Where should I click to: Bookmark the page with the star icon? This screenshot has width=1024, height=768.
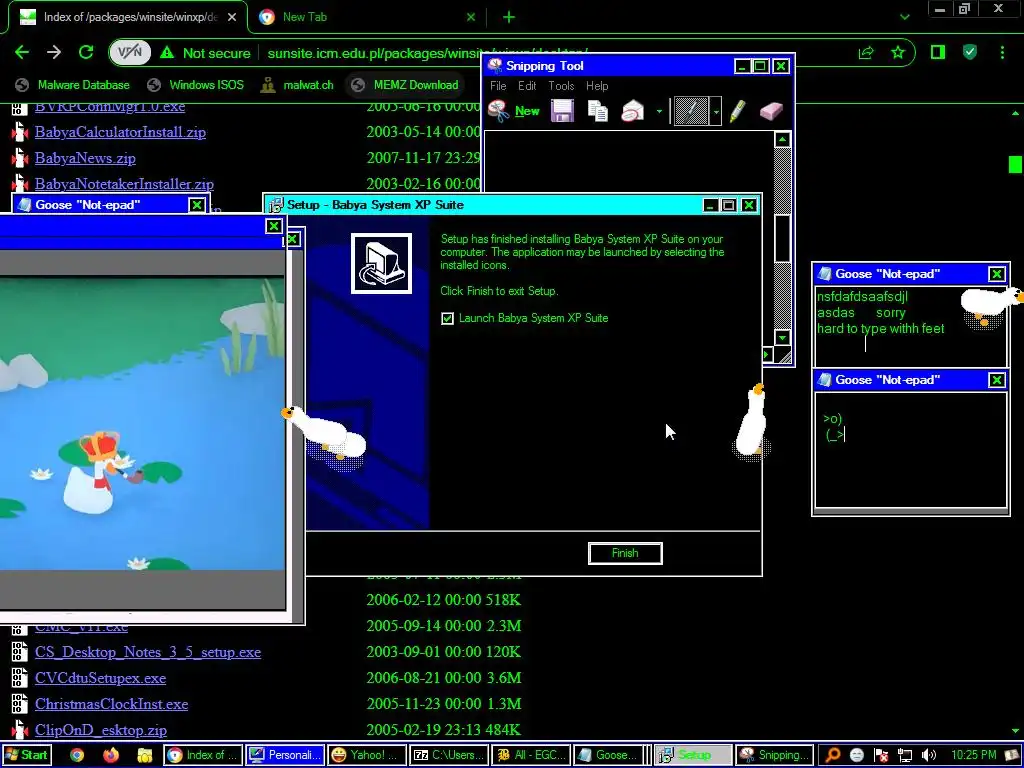(898, 53)
